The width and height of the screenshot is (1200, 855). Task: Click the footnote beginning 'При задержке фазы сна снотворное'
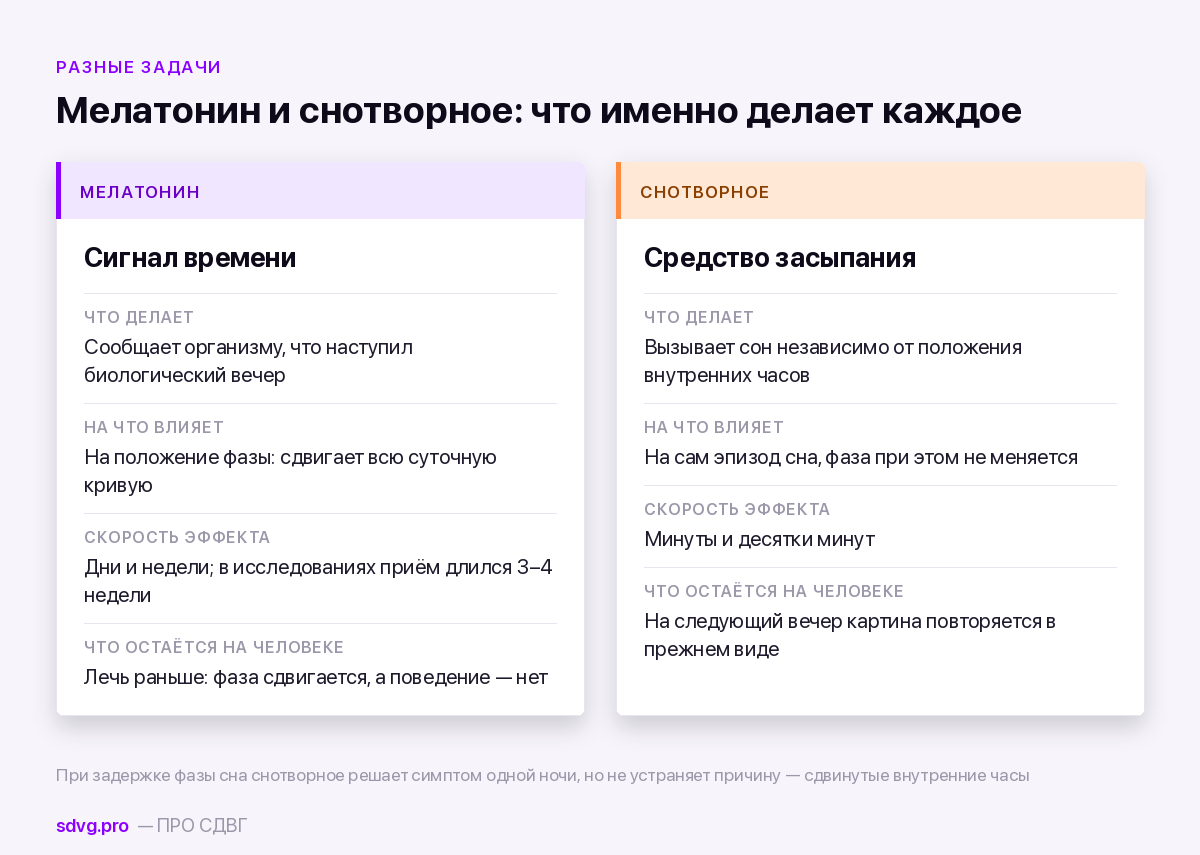[x=543, y=775]
